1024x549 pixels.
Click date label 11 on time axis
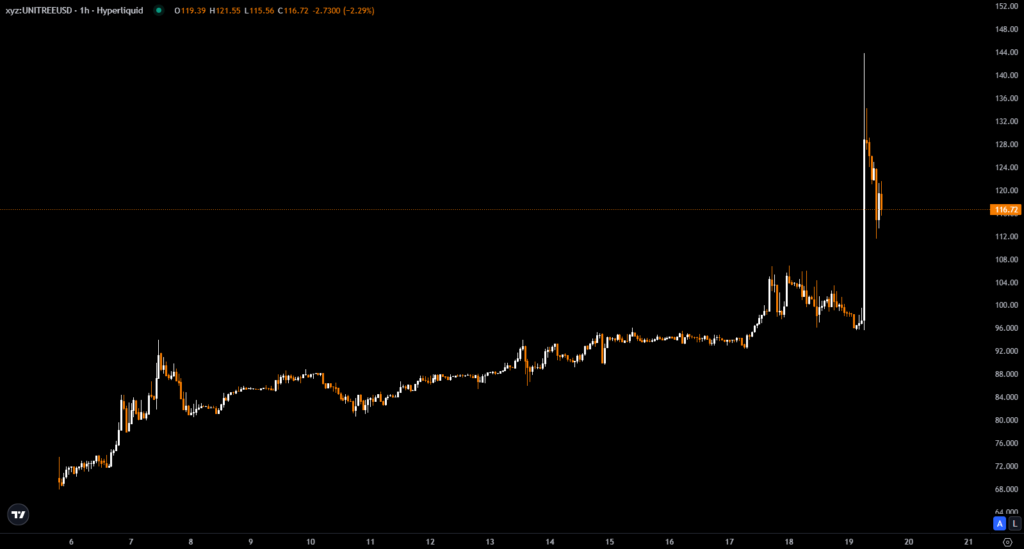[x=370, y=542]
